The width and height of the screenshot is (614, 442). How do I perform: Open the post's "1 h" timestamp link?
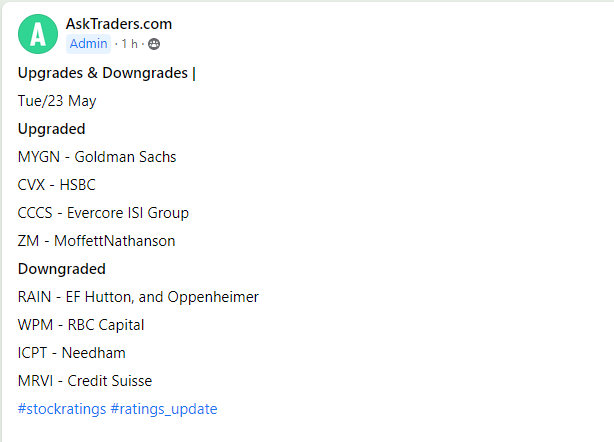pyautogui.click(x=130, y=44)
